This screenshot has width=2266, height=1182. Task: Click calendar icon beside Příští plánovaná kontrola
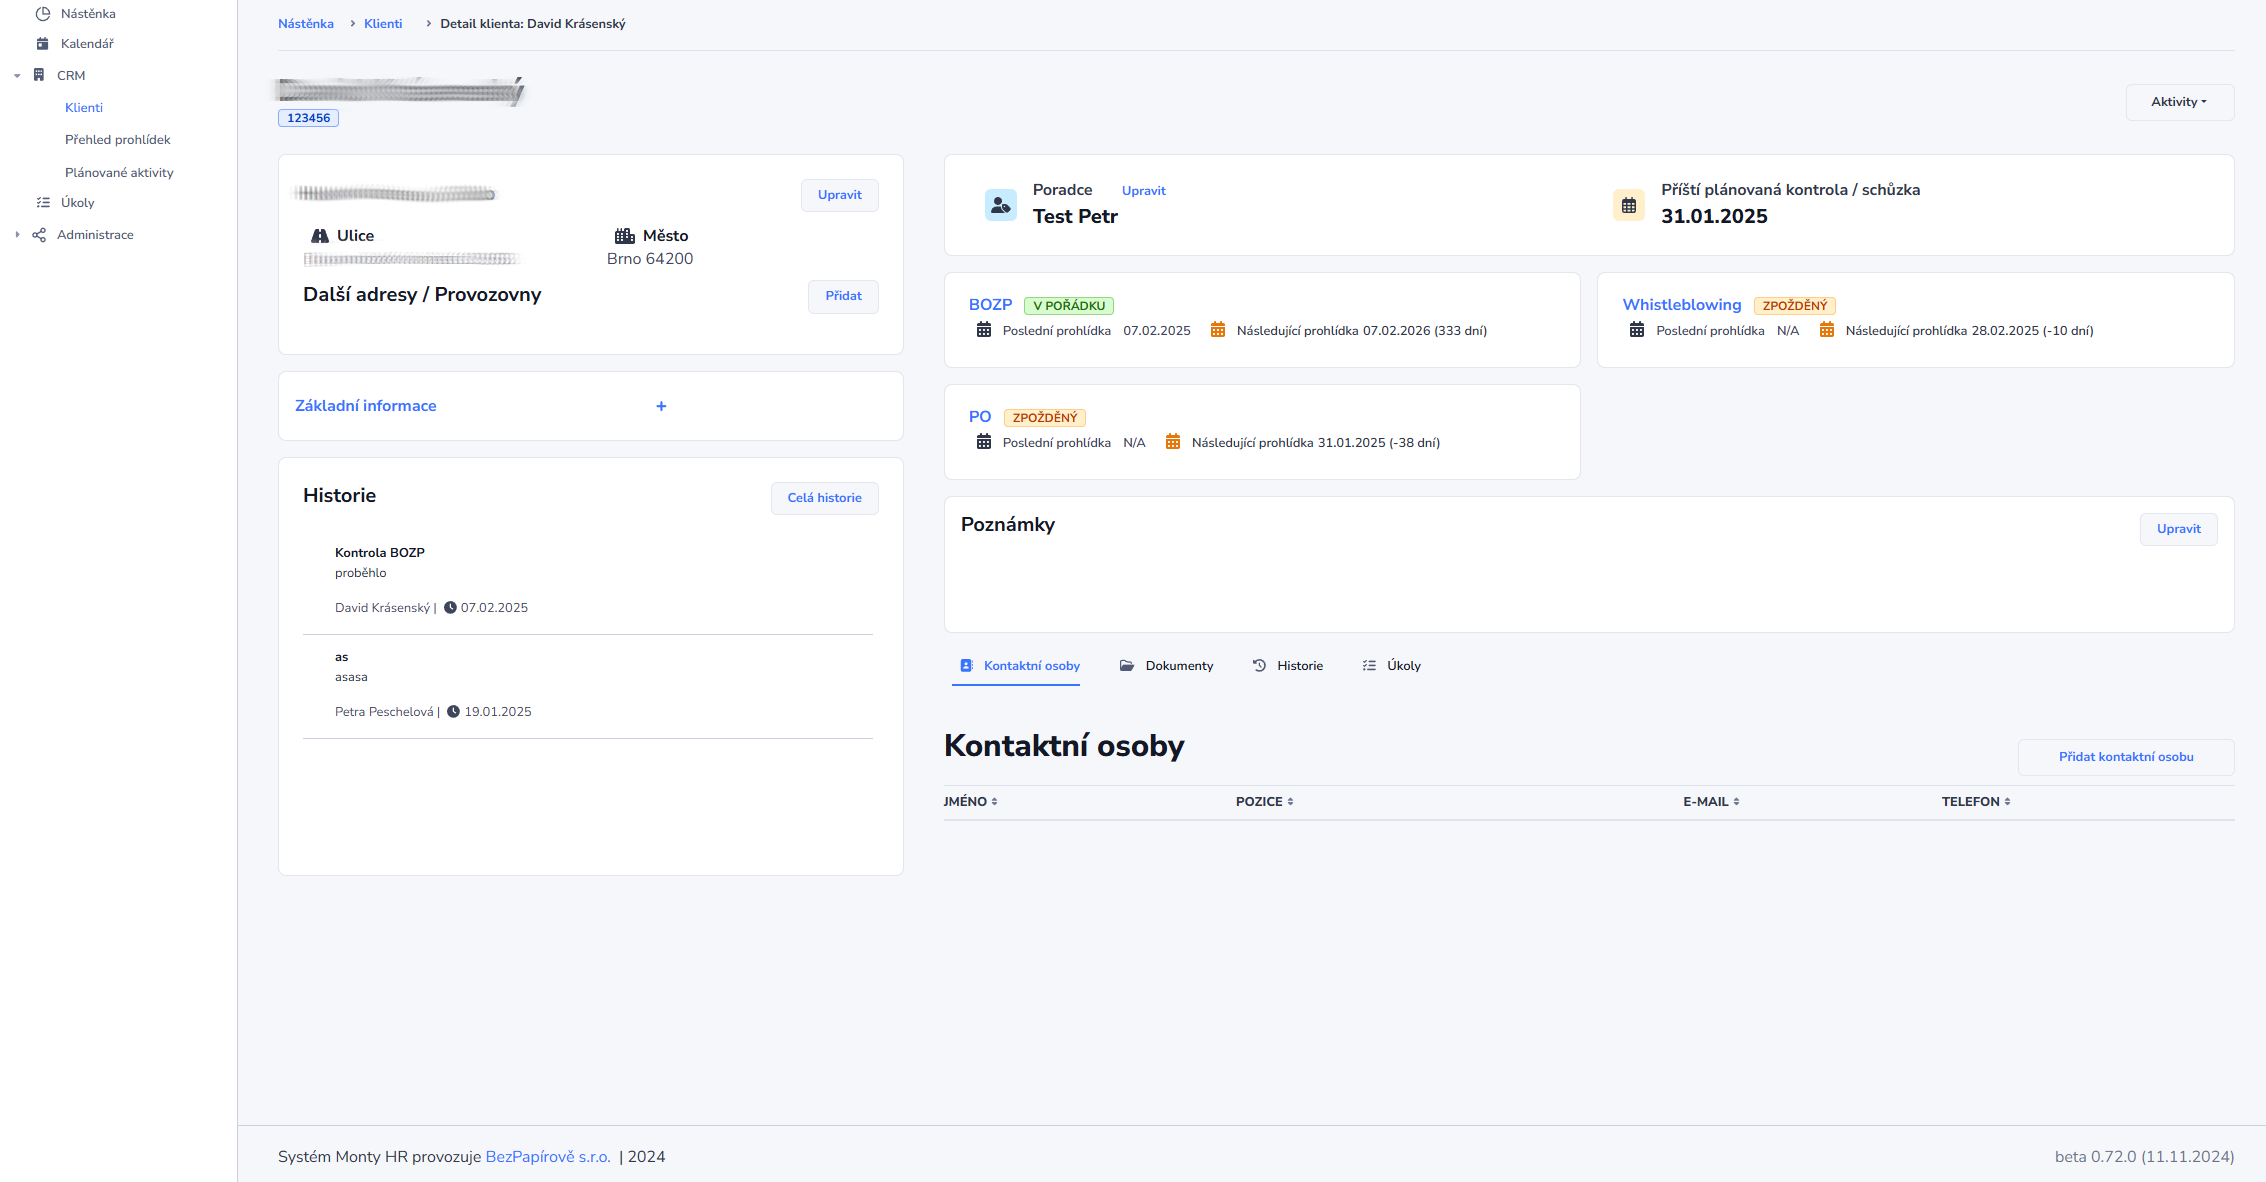click(1629, 205)
